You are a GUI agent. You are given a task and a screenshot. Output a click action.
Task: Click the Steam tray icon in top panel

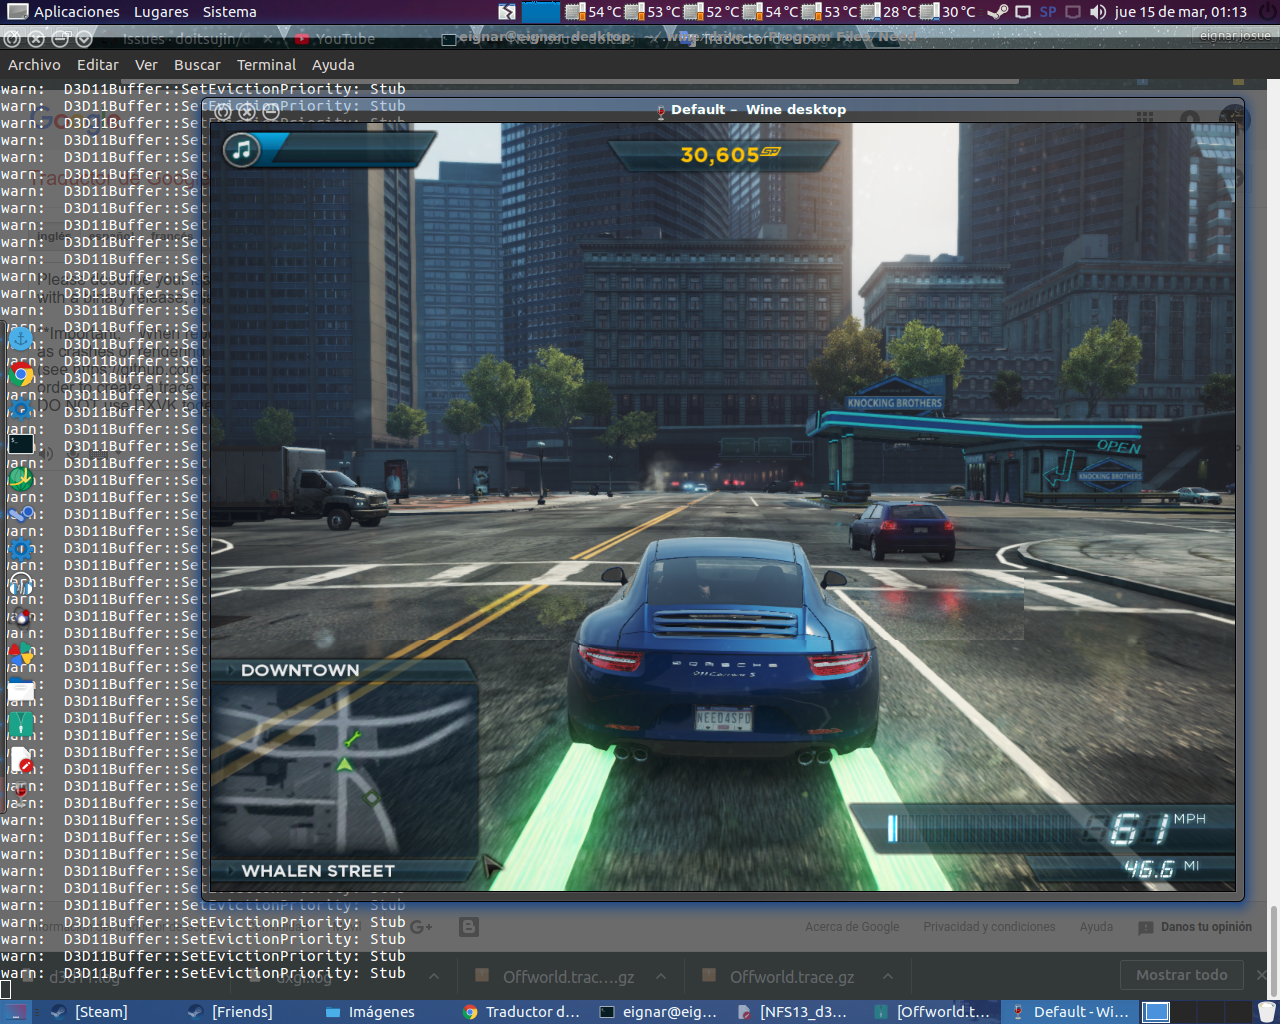(x=997, y=12)
